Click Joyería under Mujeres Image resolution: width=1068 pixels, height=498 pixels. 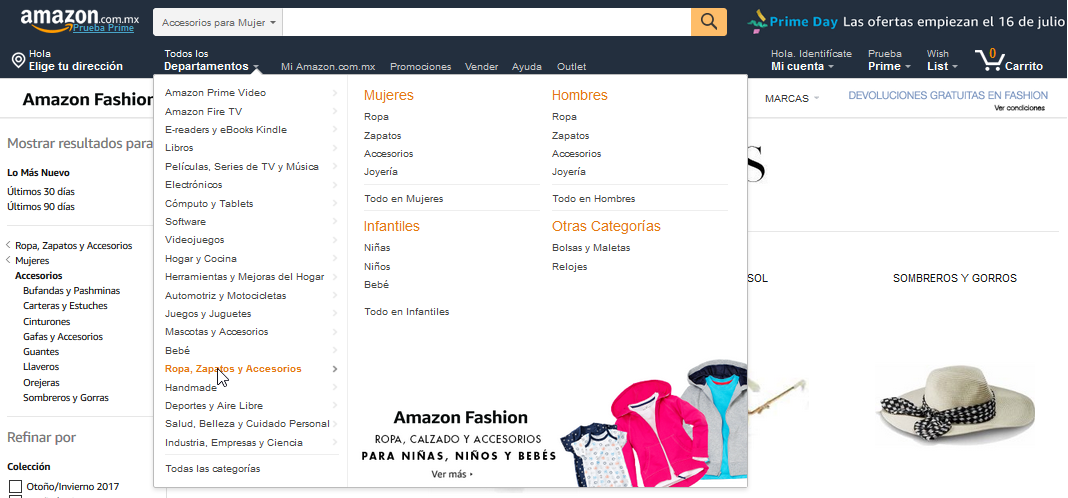pos(381,172)
